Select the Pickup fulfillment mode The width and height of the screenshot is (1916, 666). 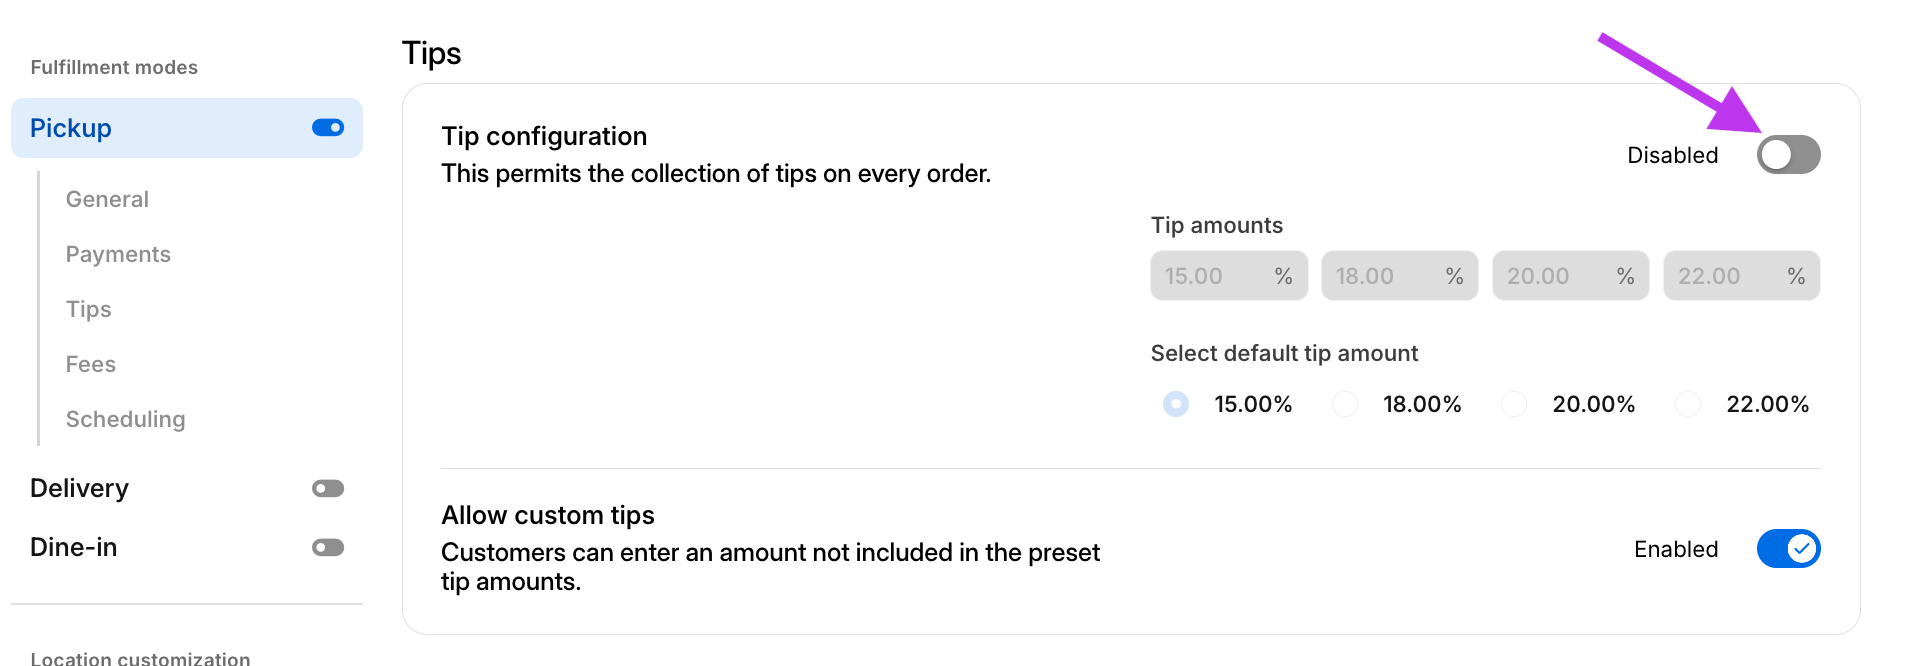[71, 128]
